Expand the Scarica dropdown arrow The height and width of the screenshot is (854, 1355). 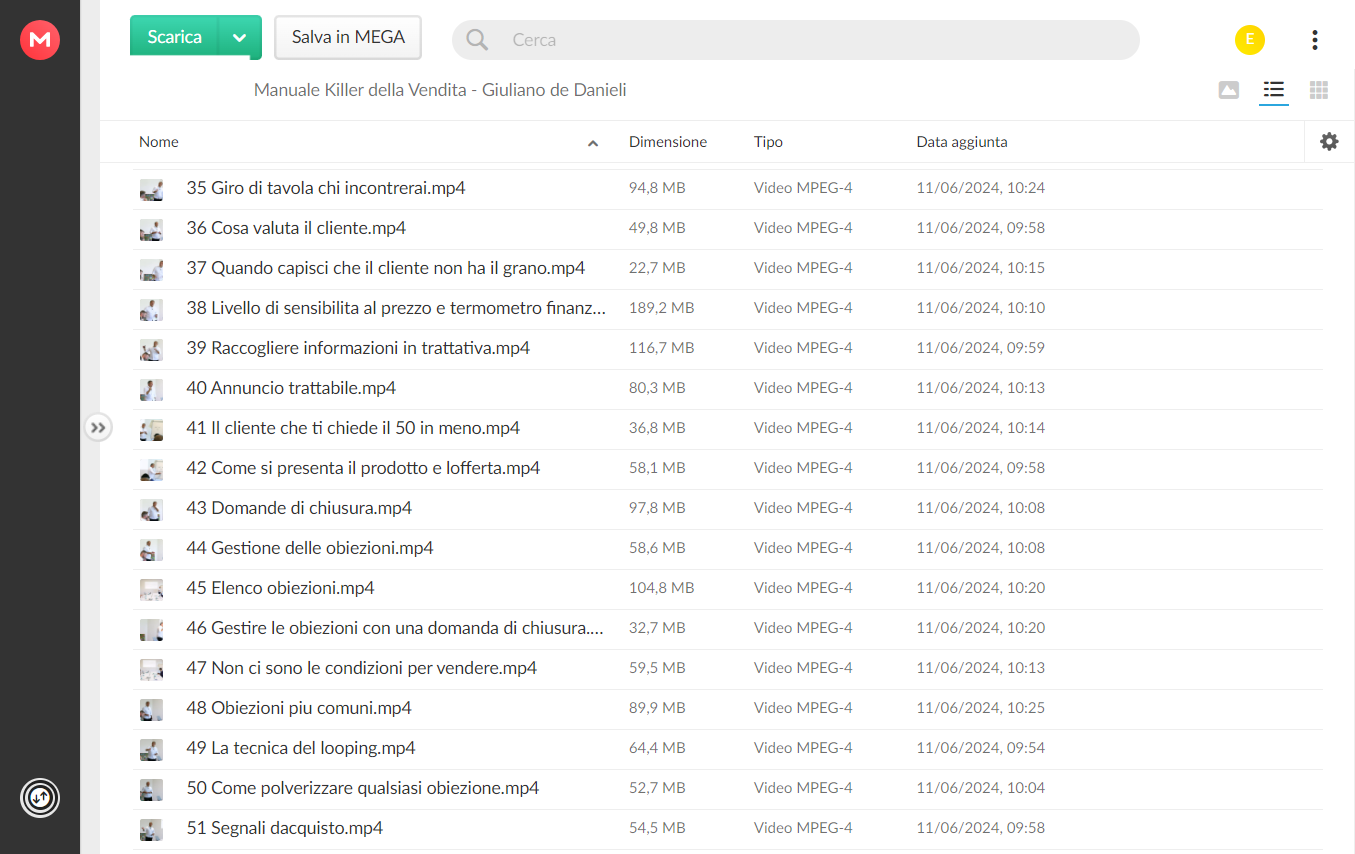click(239, 38)
